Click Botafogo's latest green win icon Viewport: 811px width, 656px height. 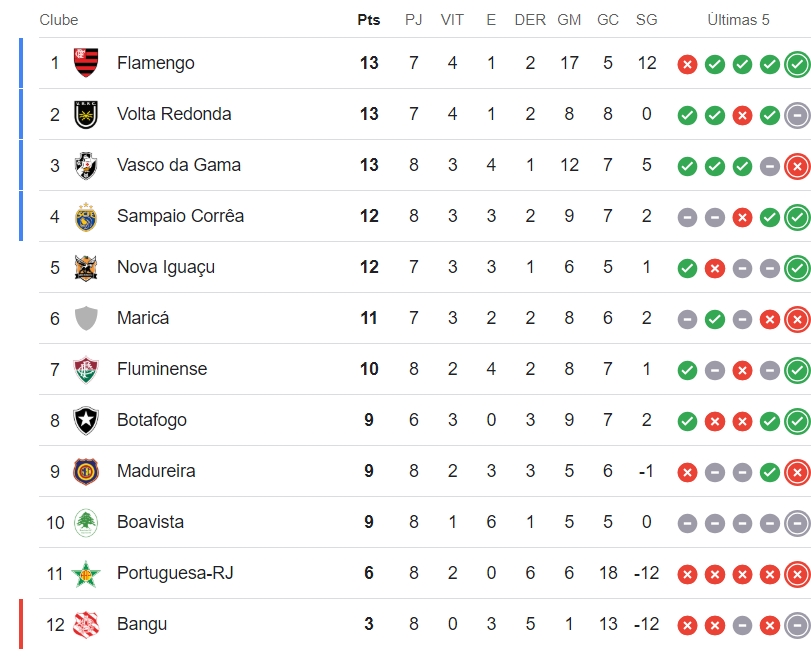point(798,422)
